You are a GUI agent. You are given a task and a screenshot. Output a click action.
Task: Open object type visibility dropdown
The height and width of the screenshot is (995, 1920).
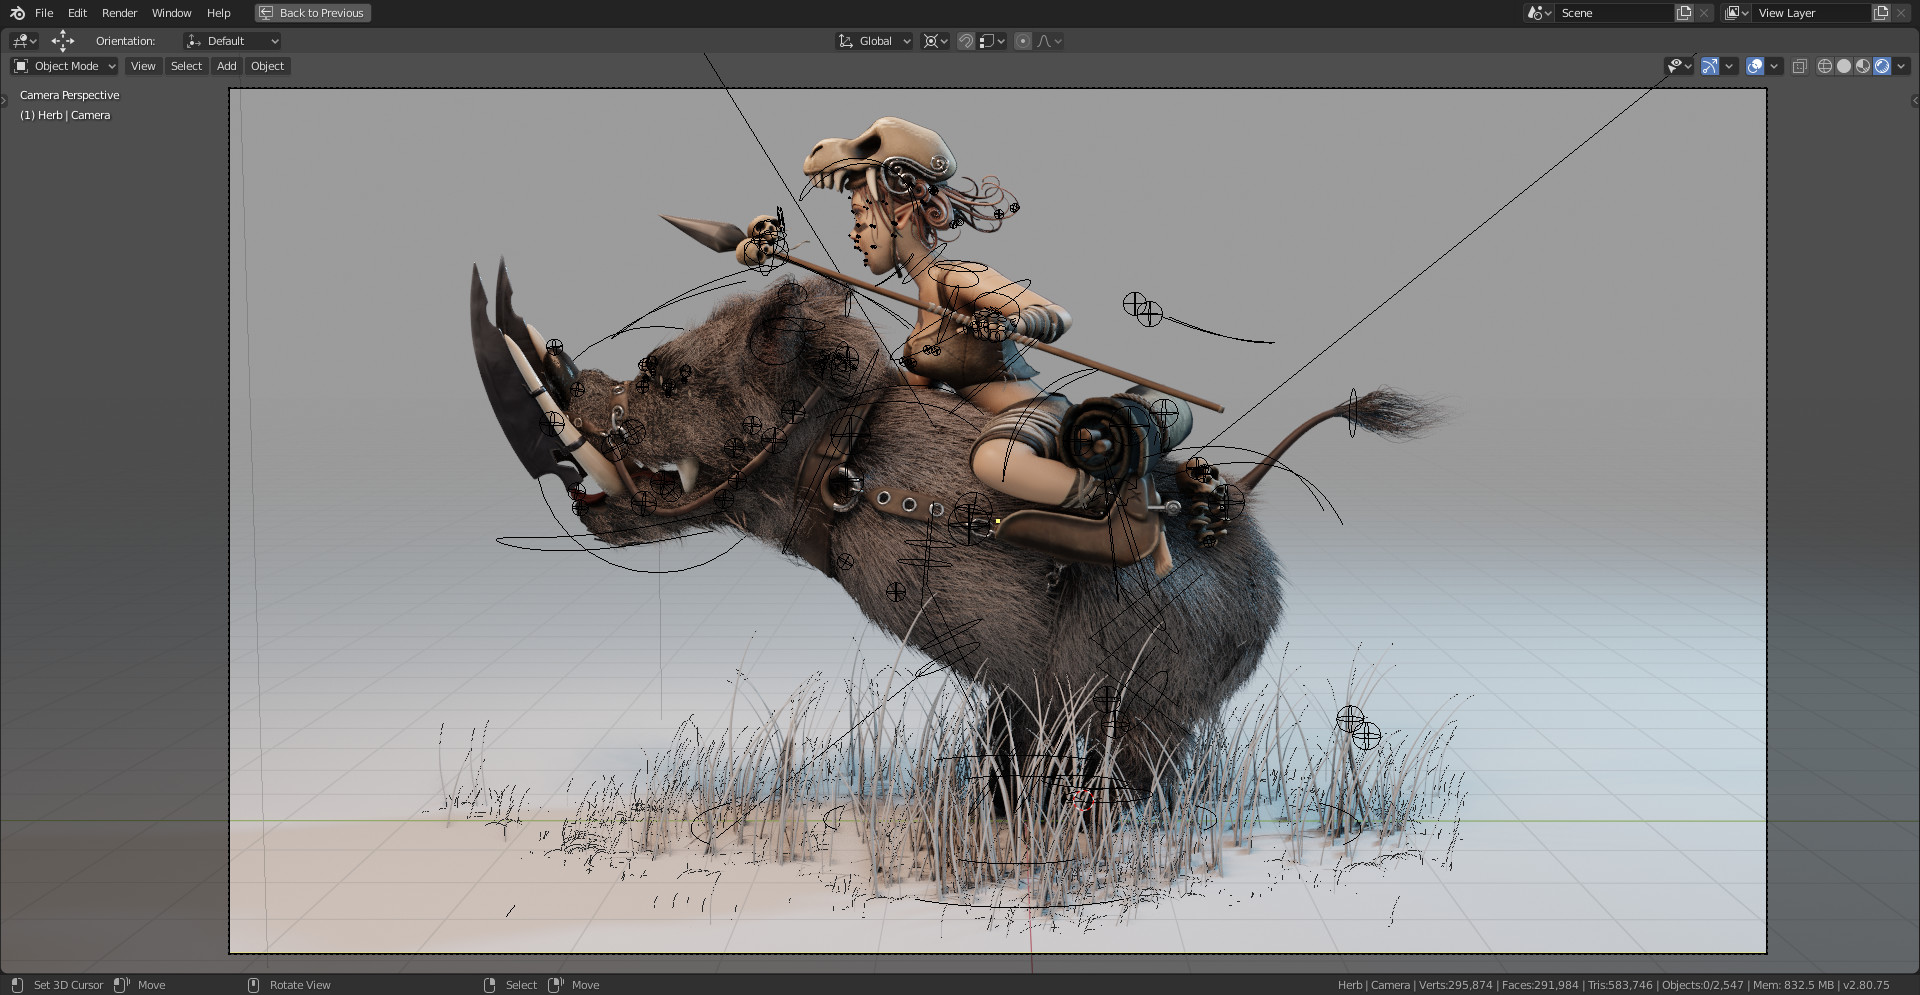point(1679,66)
